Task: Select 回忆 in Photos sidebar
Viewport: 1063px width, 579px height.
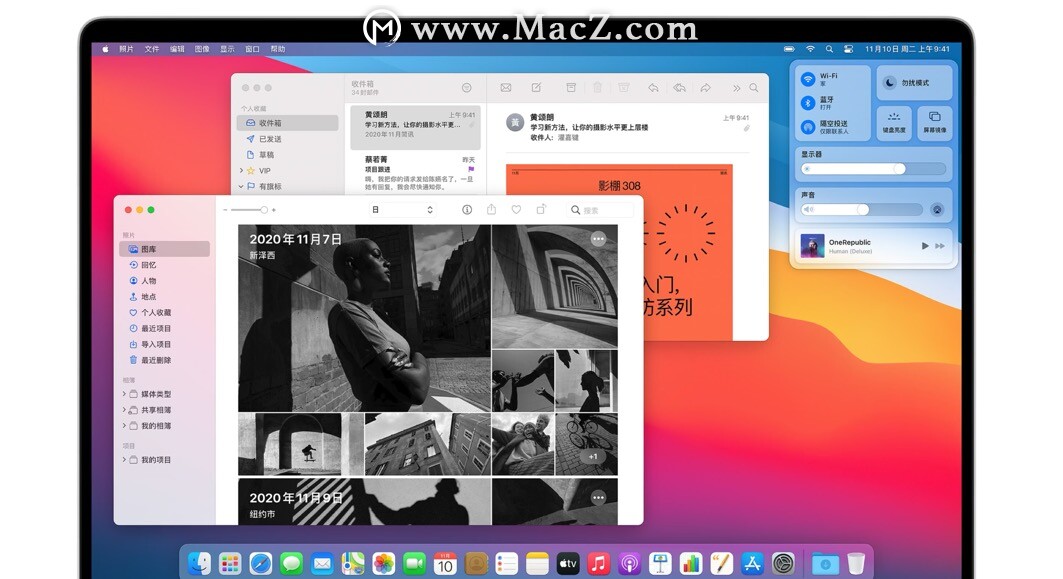Action: (x=165, y=265)
